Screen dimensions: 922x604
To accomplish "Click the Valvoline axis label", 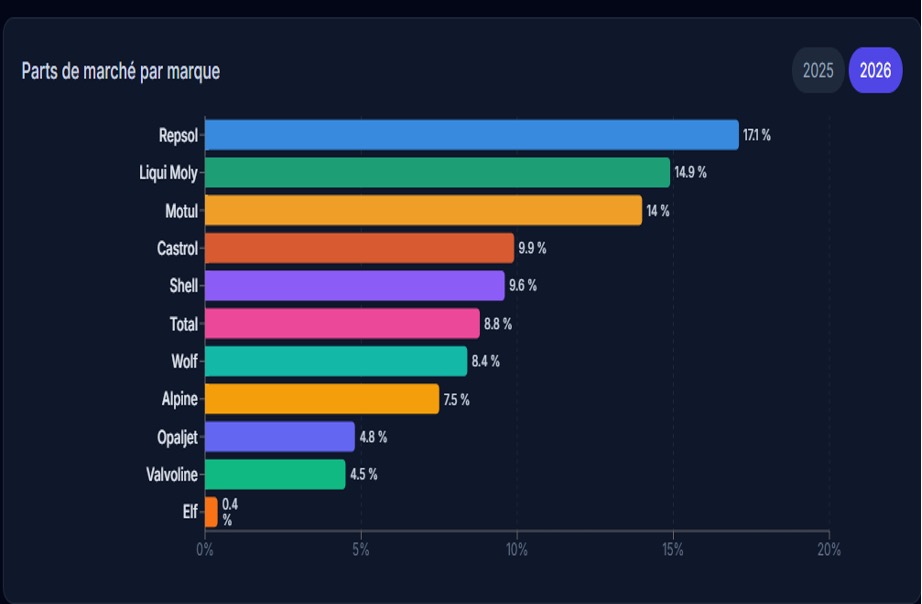I will [x=172, y=474].
